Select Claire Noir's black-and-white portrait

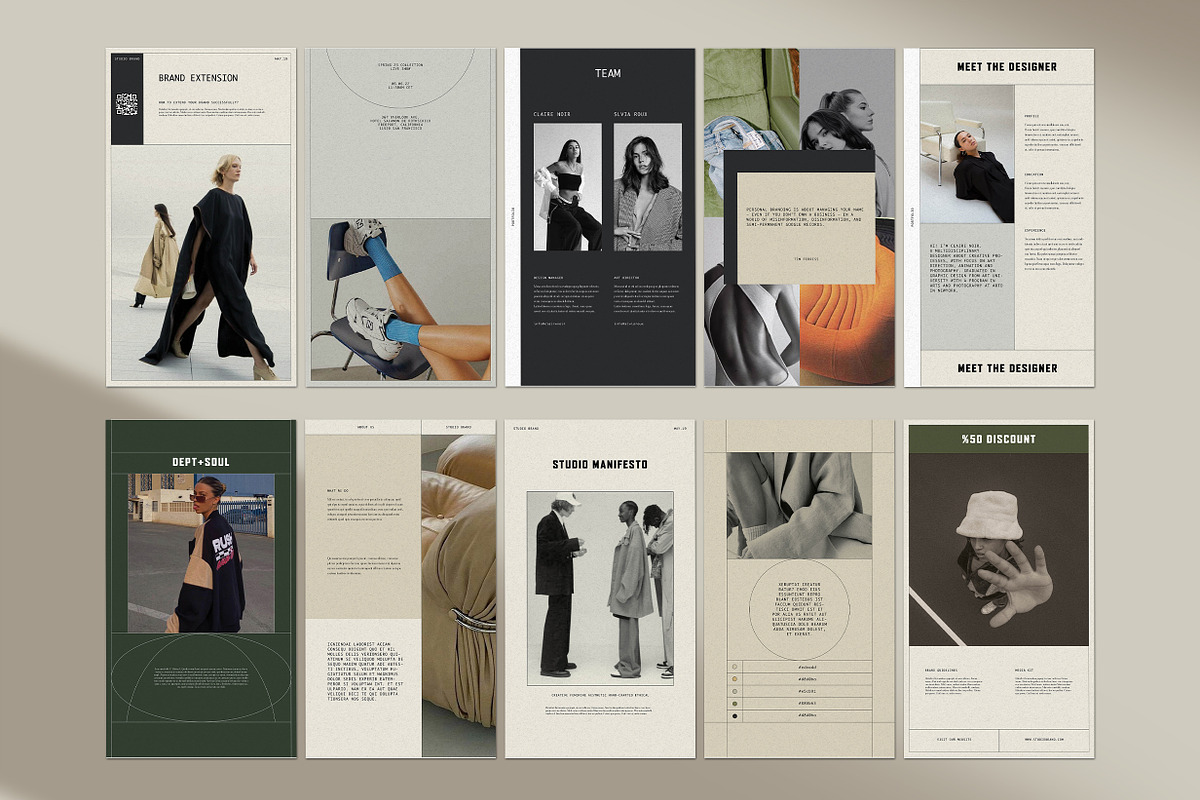click(568, 187)
